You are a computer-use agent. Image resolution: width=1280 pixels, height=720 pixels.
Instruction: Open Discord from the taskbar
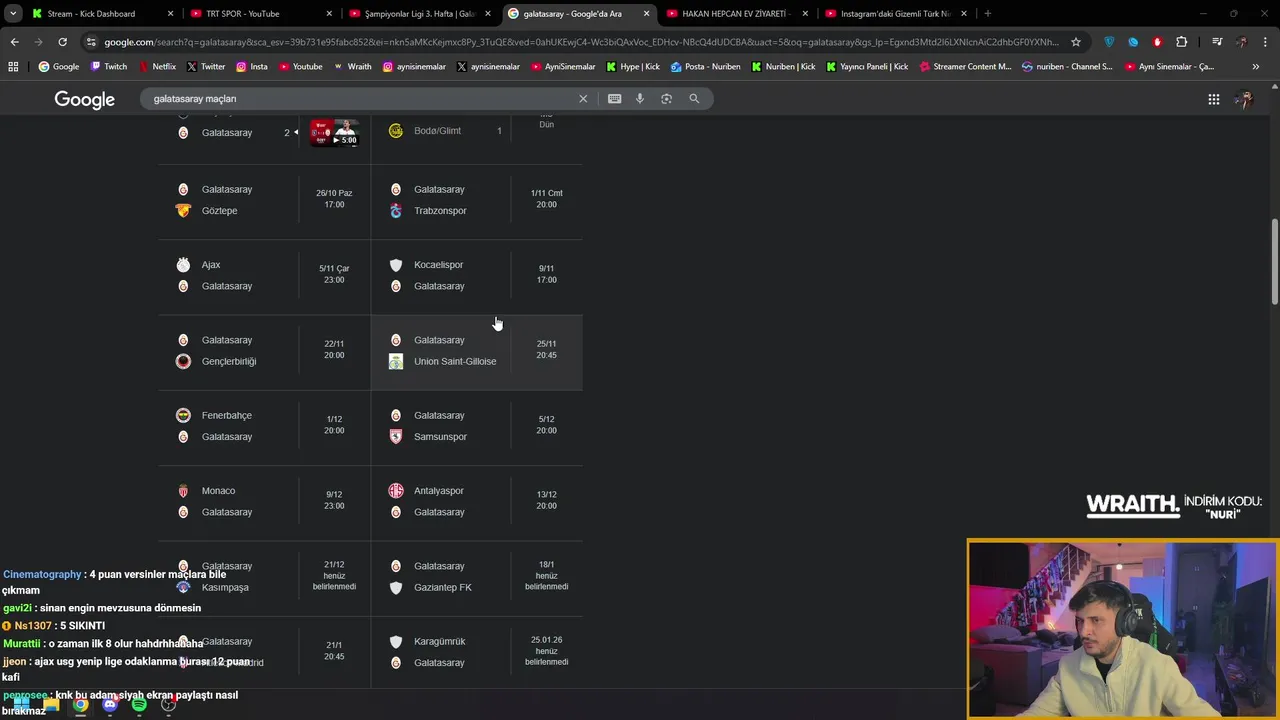(110, 705)
